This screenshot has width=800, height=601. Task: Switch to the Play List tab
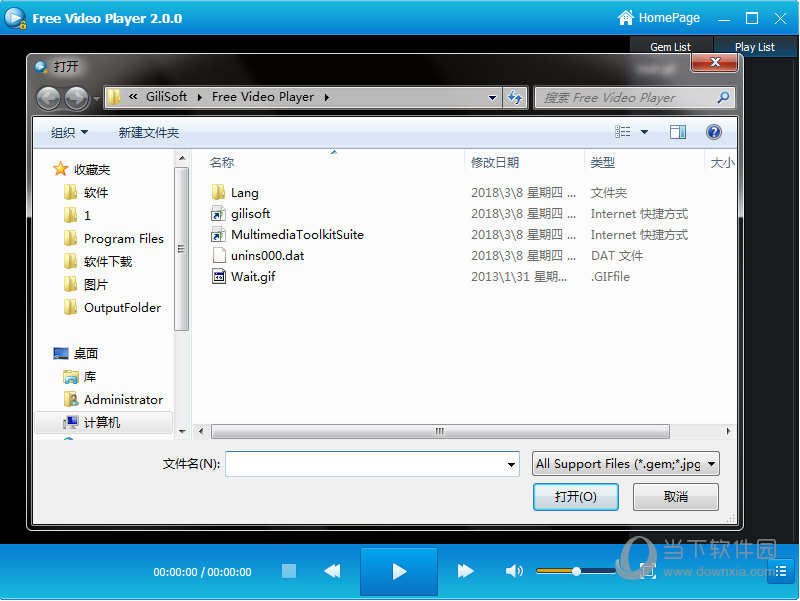(x=755, y=47)
